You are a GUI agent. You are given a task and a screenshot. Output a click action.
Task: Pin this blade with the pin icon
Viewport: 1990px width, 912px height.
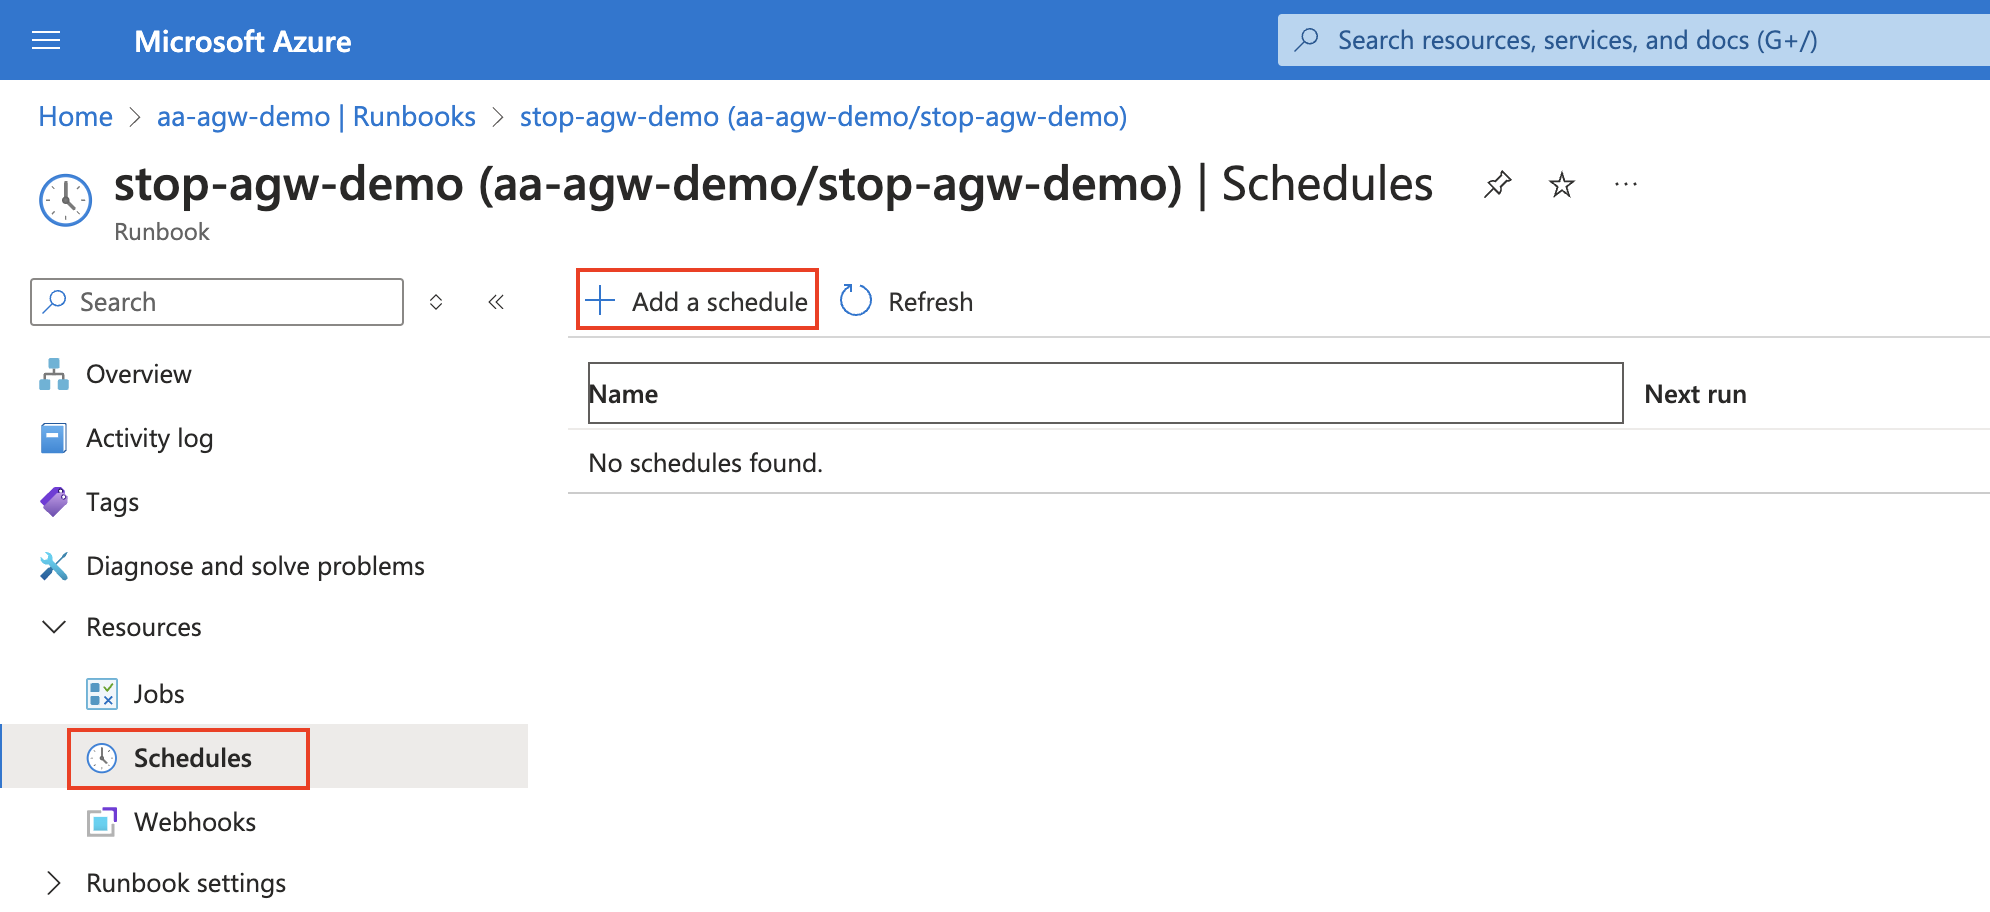pos(1497,184)
